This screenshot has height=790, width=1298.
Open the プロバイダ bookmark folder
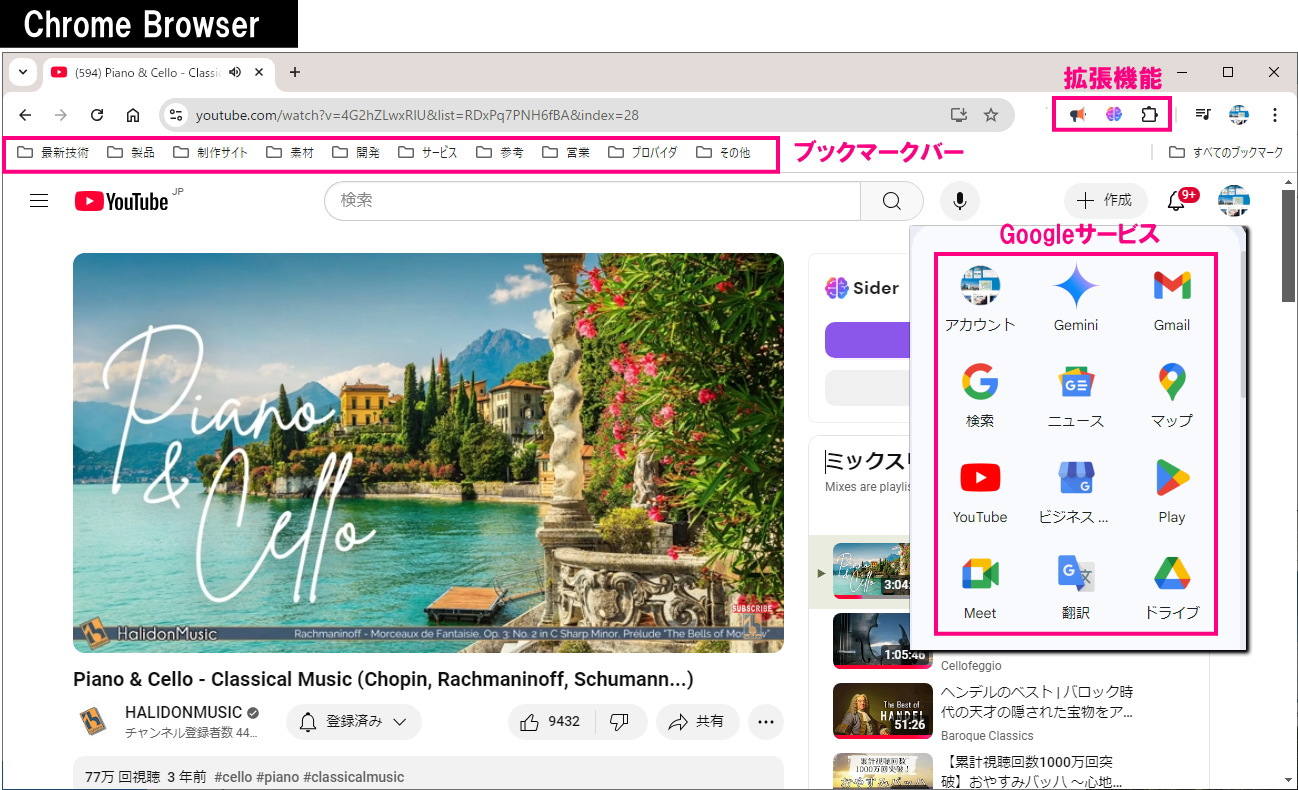(643, 153)
